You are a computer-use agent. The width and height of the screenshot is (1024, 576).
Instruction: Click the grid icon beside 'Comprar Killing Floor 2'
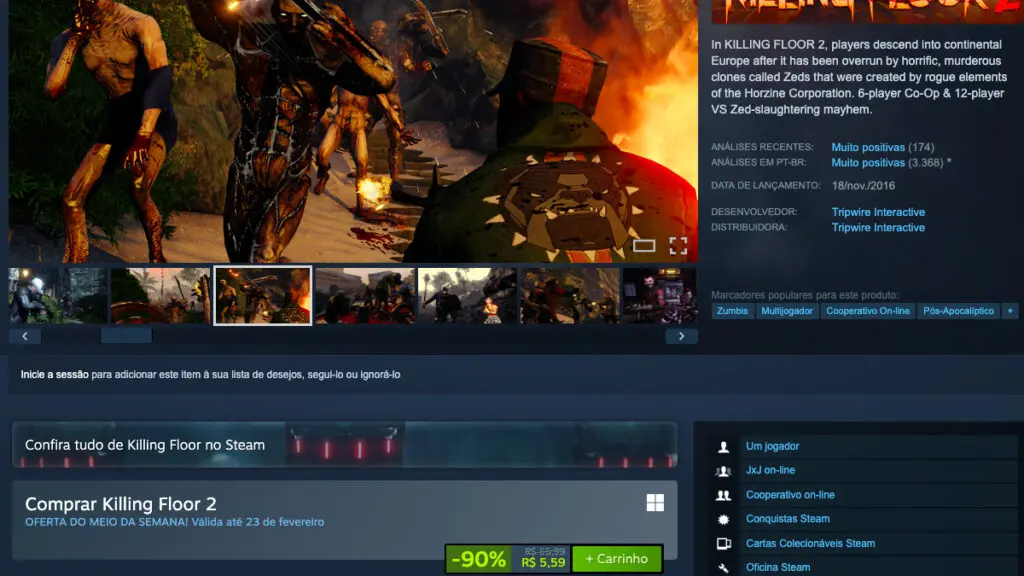click(x=657, y=504)
